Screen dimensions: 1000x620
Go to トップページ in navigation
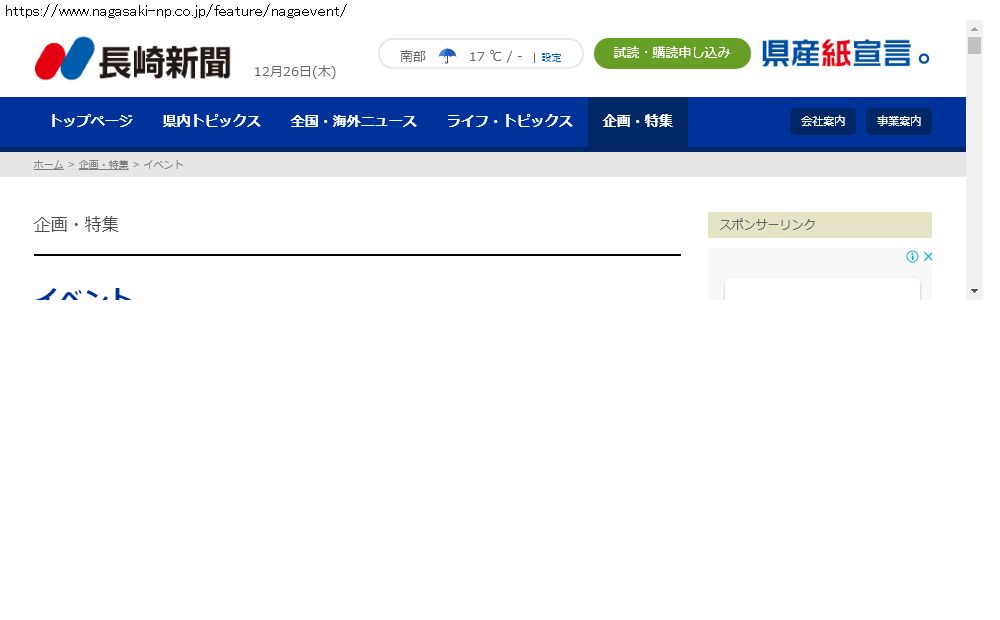click(x=91, y=121)
